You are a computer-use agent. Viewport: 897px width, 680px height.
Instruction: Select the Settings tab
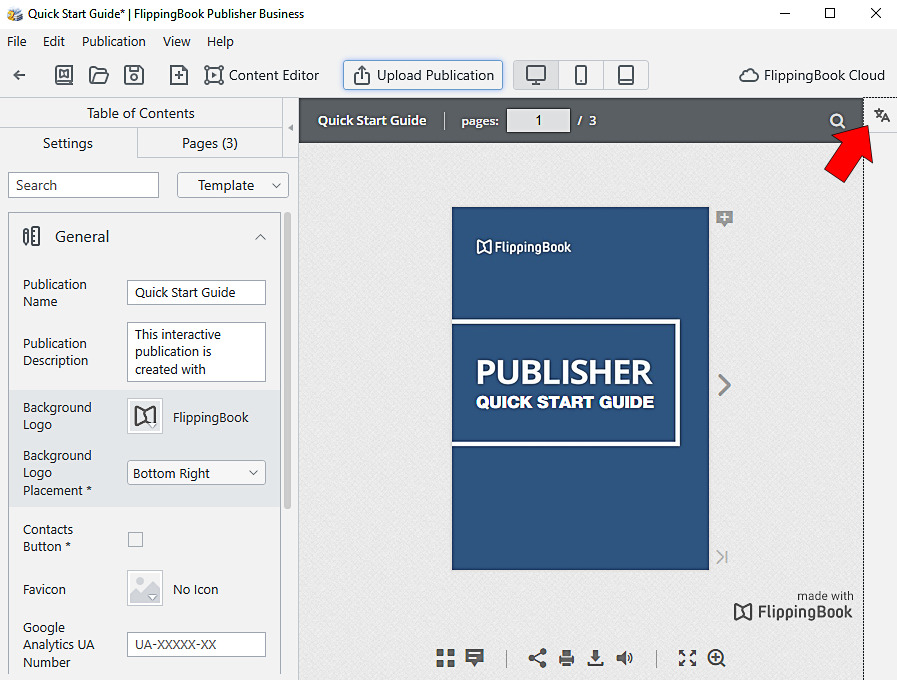click(68, 143)
